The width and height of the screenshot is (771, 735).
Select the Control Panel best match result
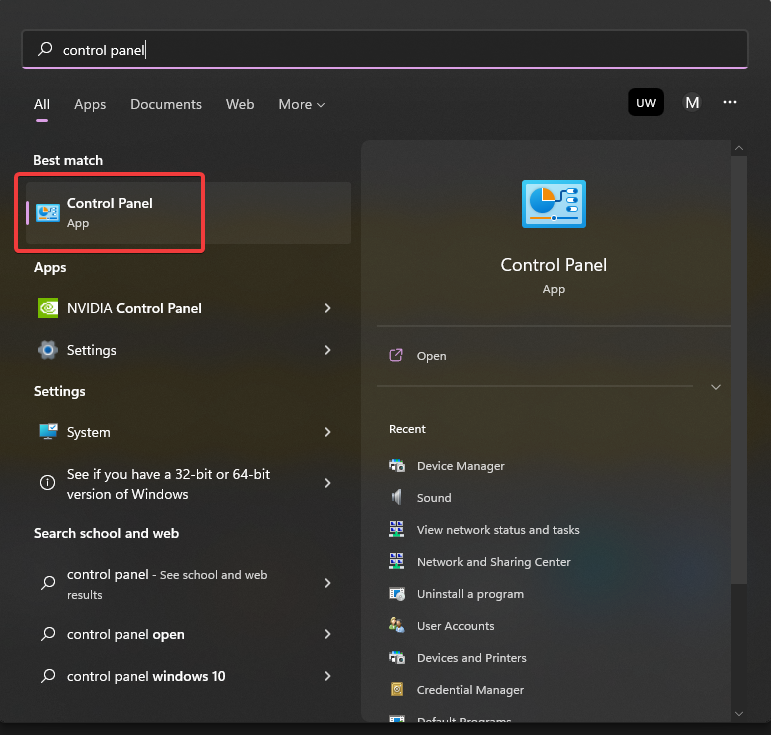[x=188, y=213]
